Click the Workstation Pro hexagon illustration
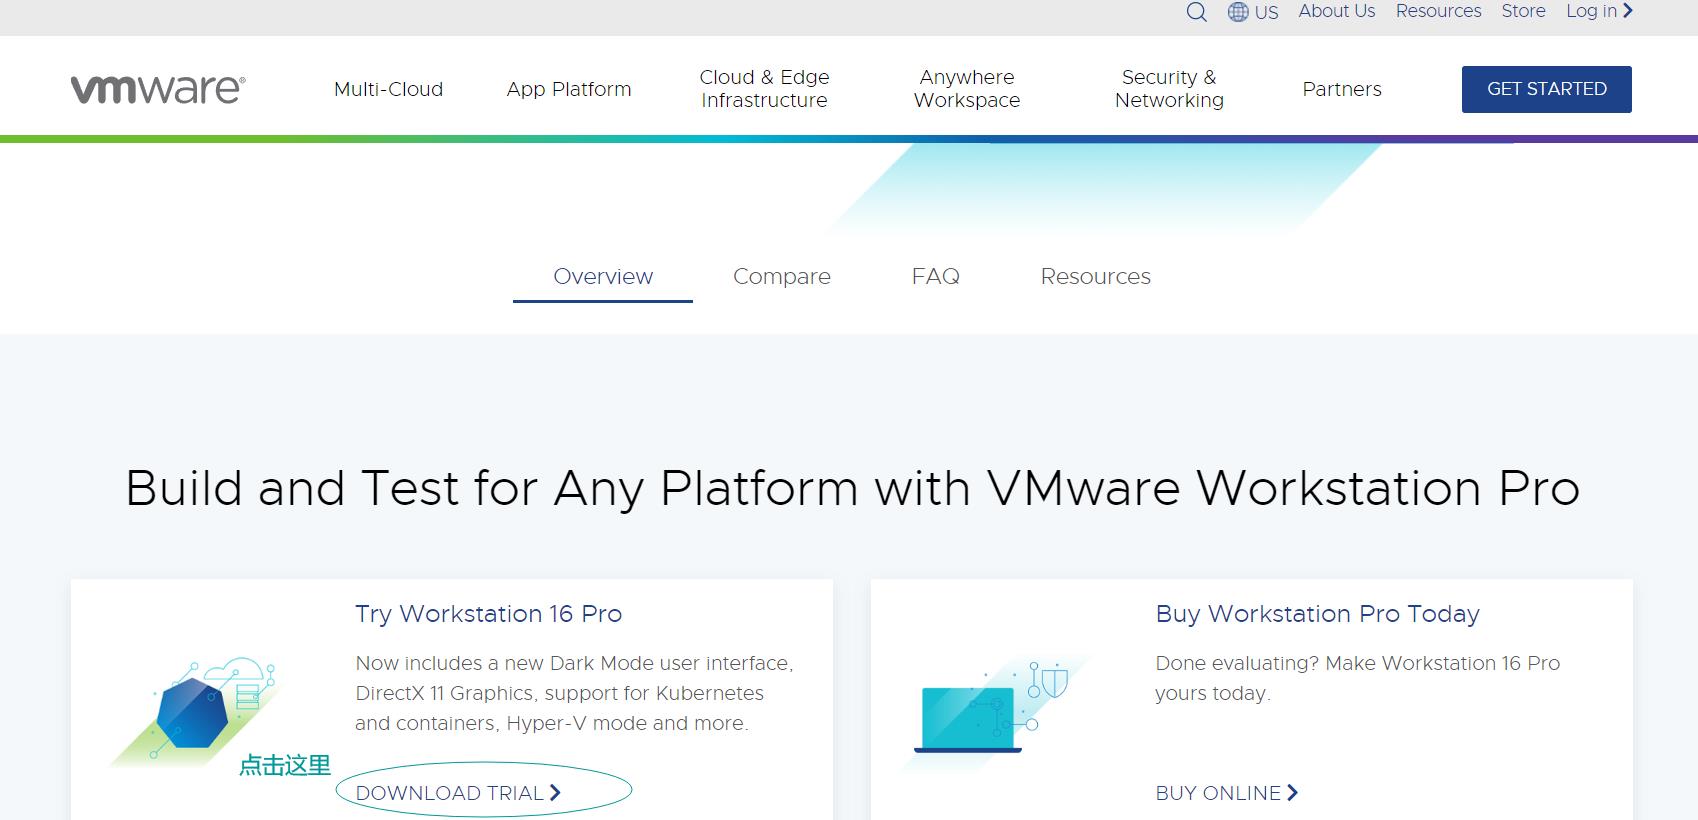 pos(195,712)
